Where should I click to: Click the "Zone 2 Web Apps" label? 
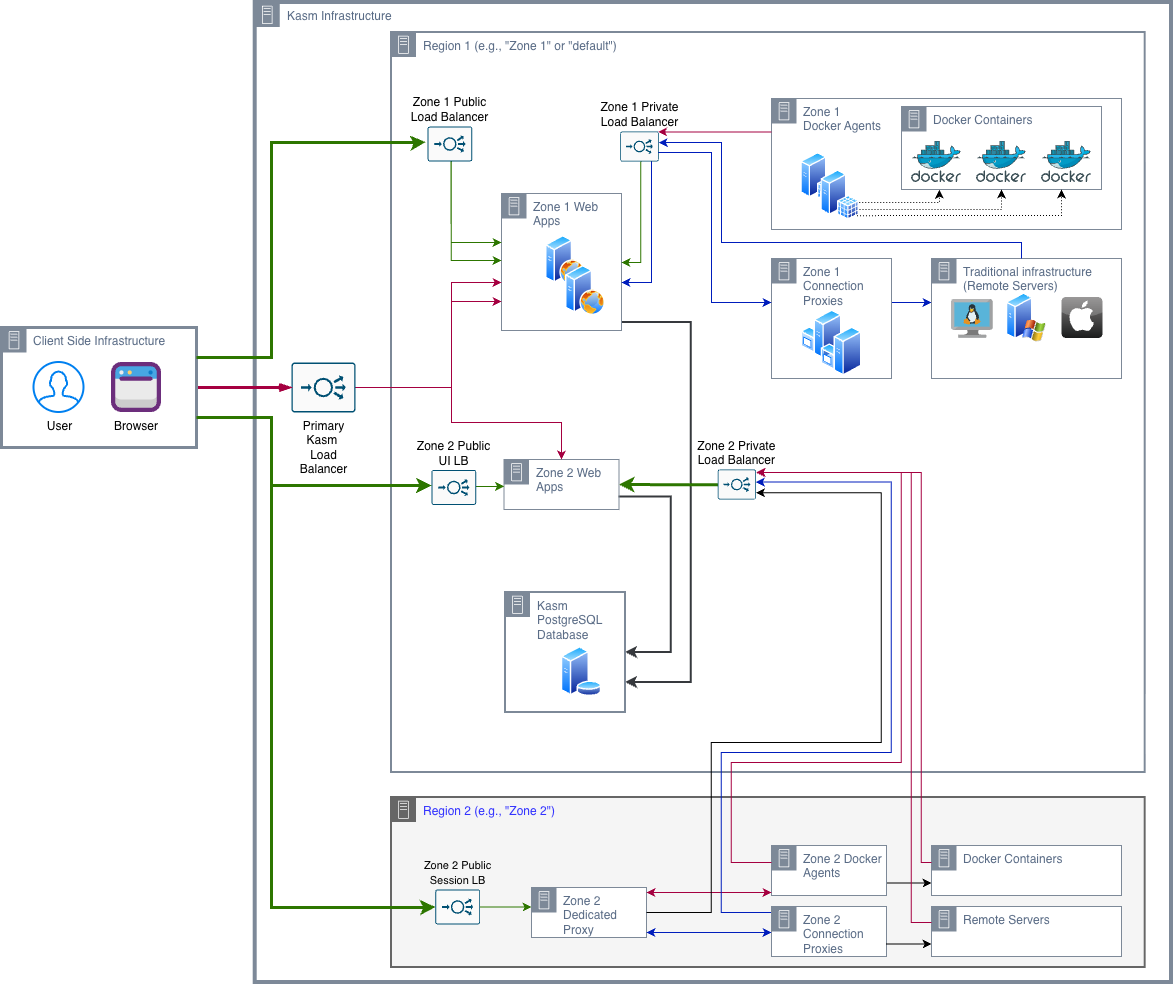coord(568,480)
